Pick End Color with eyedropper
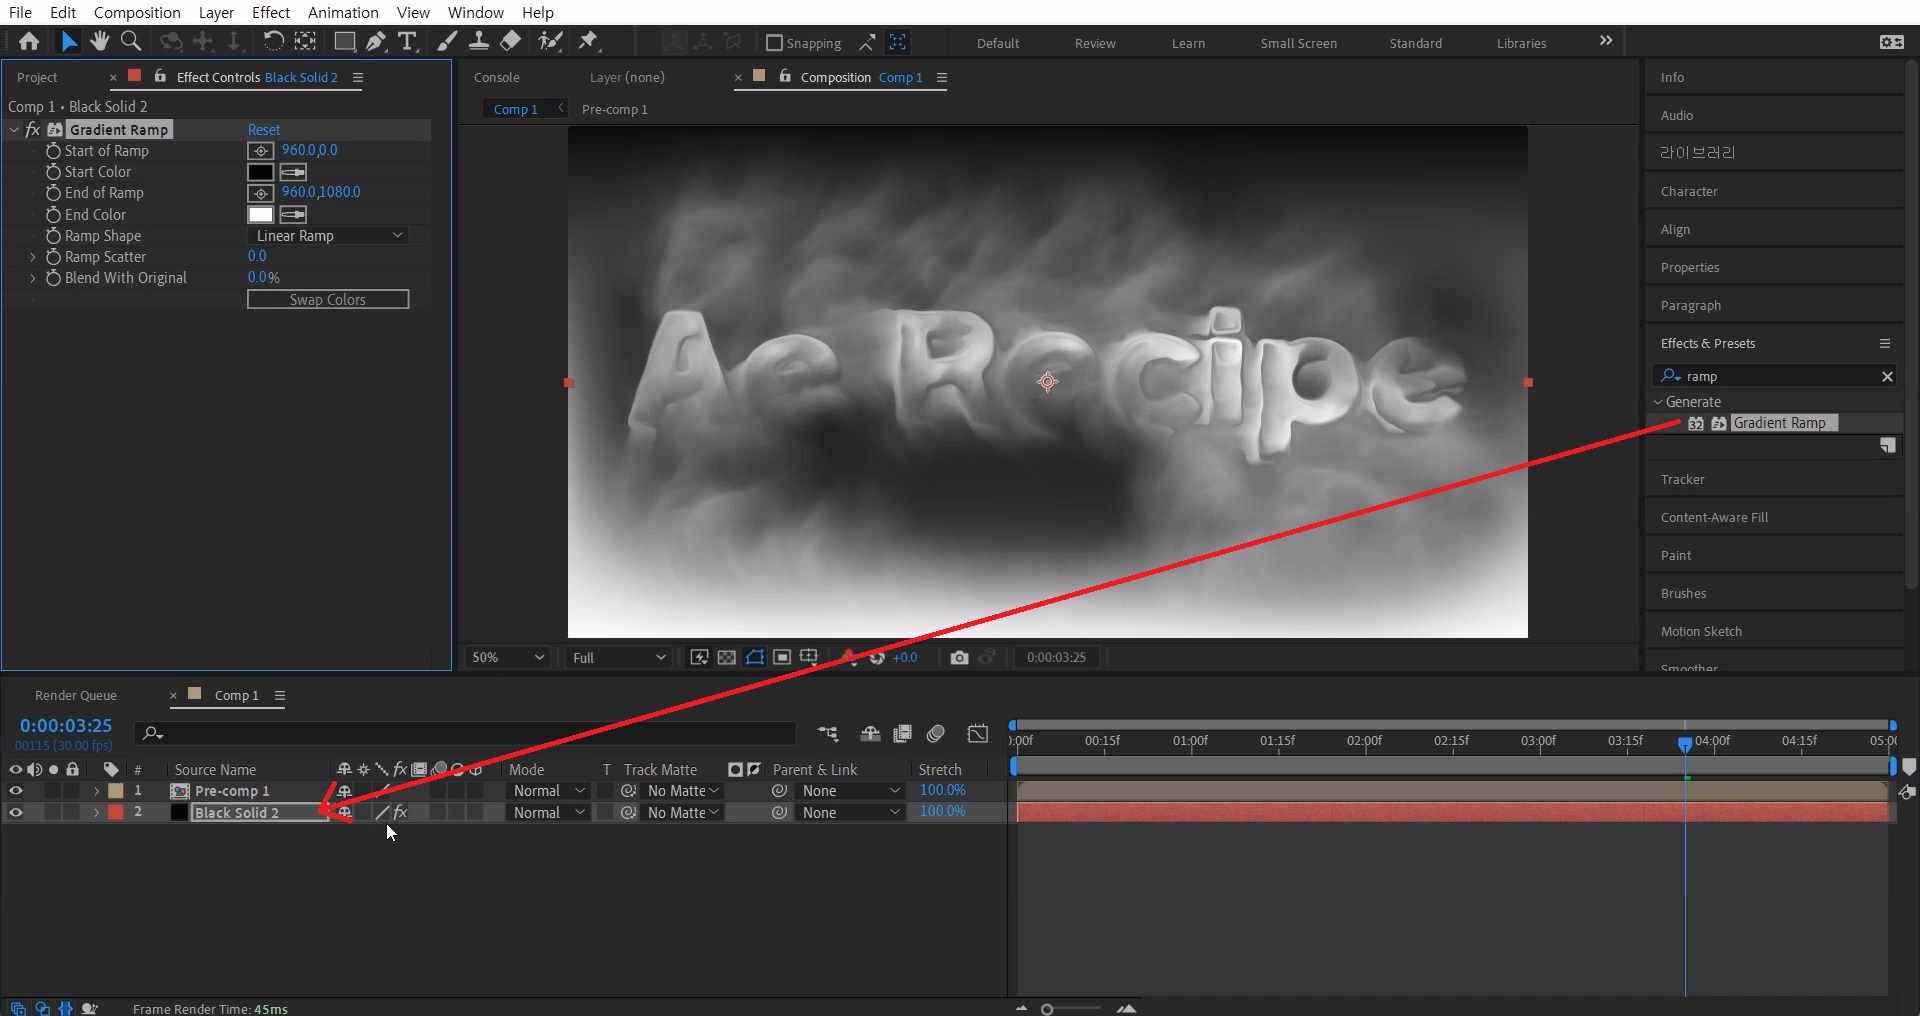 (x=293, y=215)
